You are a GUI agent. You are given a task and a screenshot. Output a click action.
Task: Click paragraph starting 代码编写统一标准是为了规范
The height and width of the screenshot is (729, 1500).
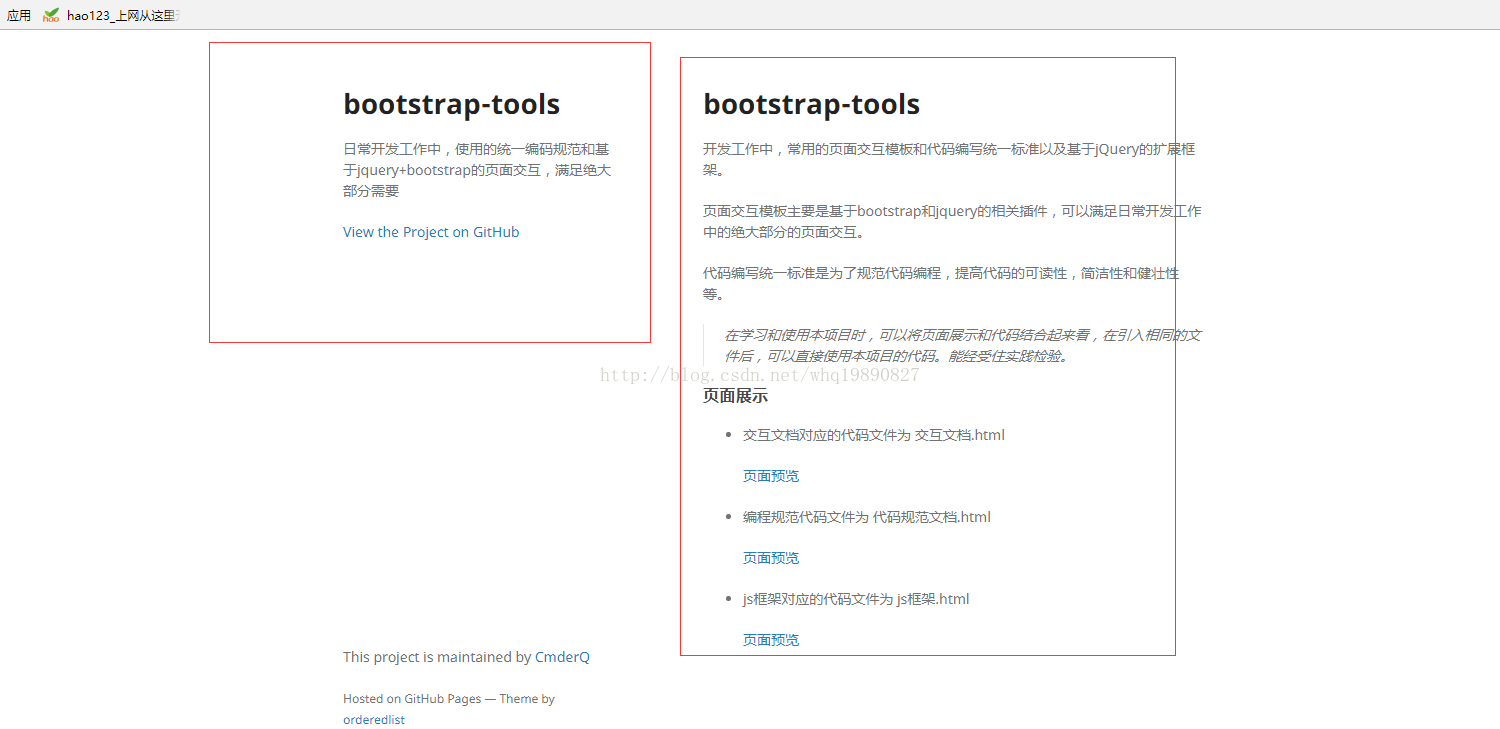941,283
